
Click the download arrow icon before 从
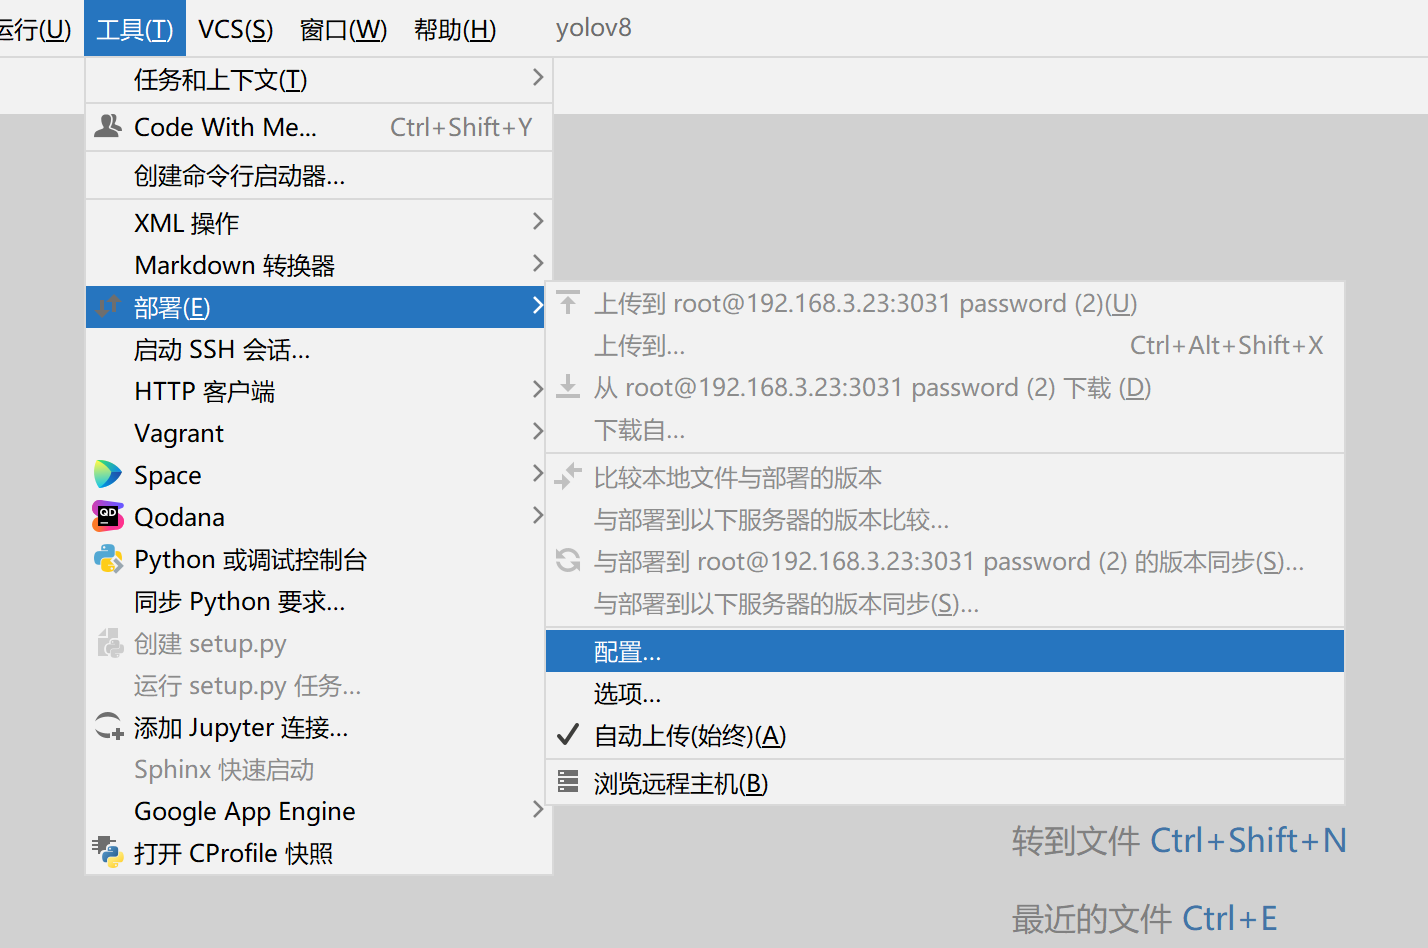click(567, 386)
